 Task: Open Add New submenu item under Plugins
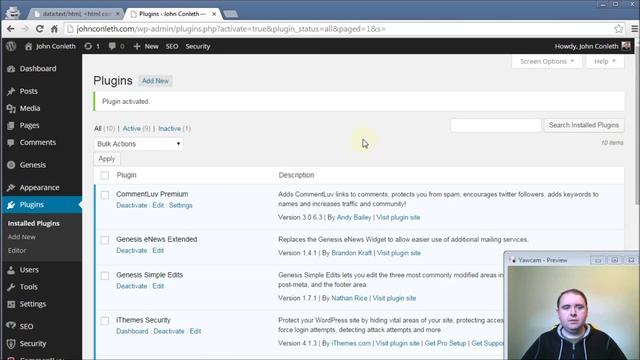(x=22, y=237)
